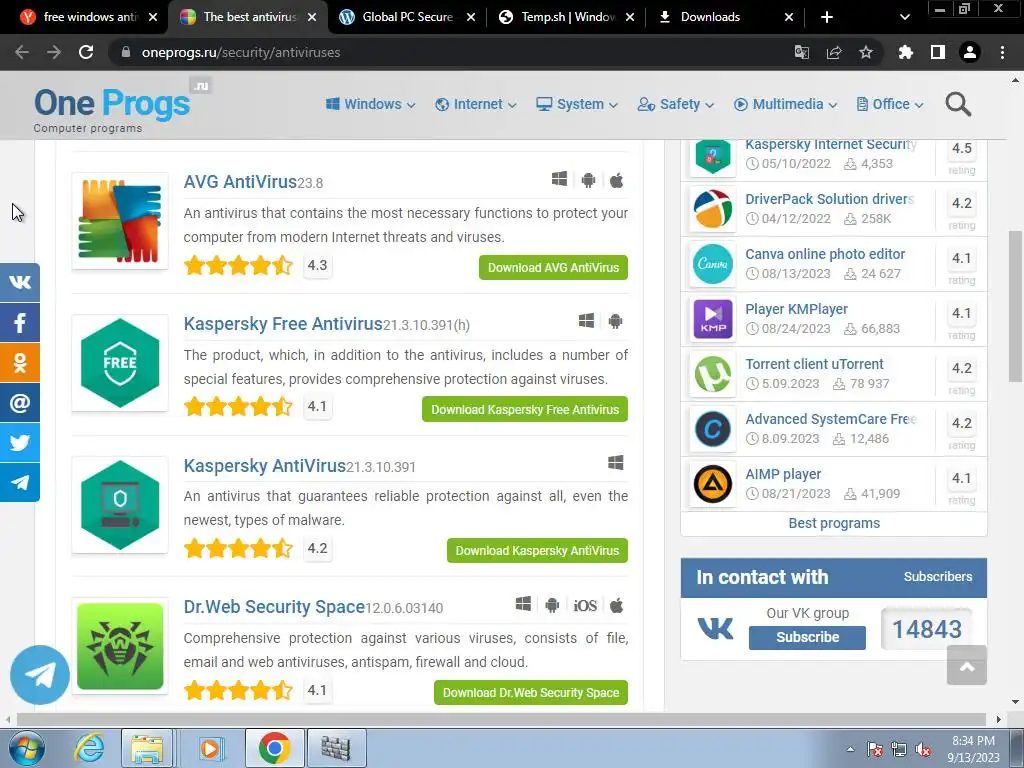Share page via VK sidebar icon

[x=20, y=282]
